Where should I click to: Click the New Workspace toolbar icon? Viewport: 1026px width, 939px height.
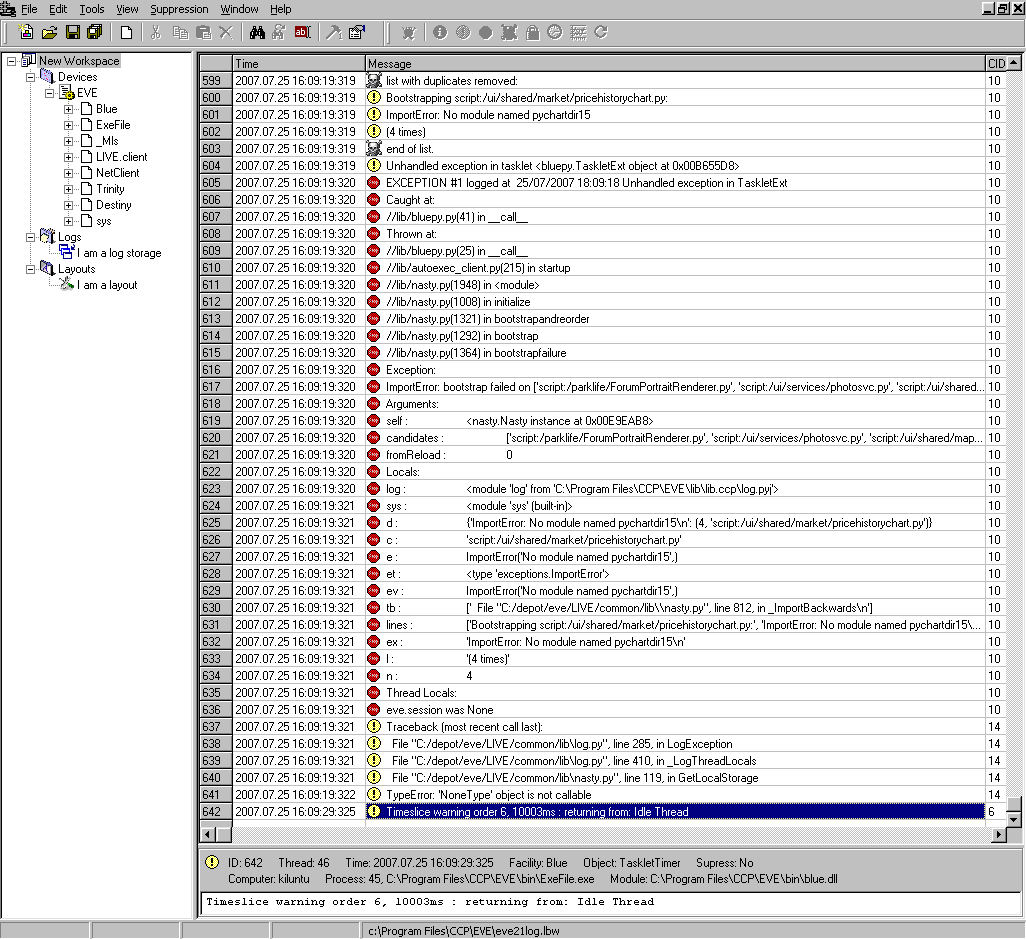click(26, 32)
